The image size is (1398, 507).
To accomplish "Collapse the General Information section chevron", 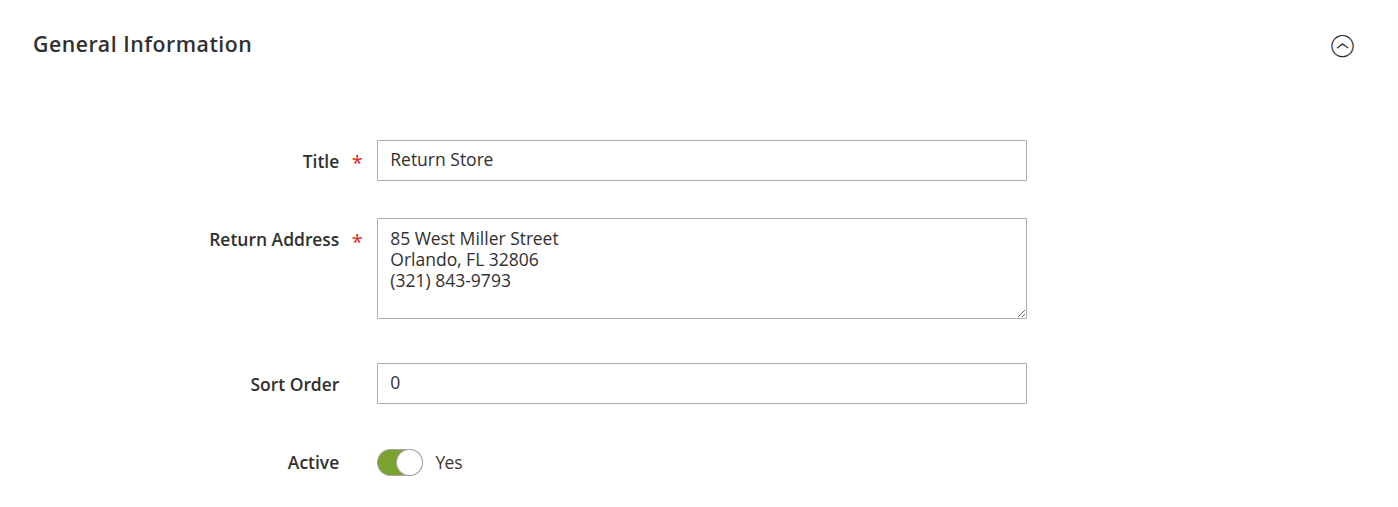I will click(x=1342, y=46).
